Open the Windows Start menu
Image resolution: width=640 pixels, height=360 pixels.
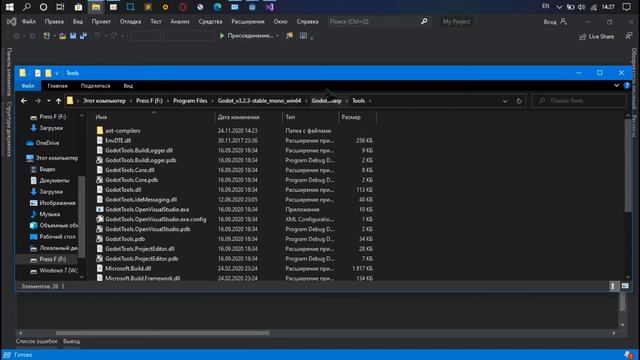click(9, 7)
